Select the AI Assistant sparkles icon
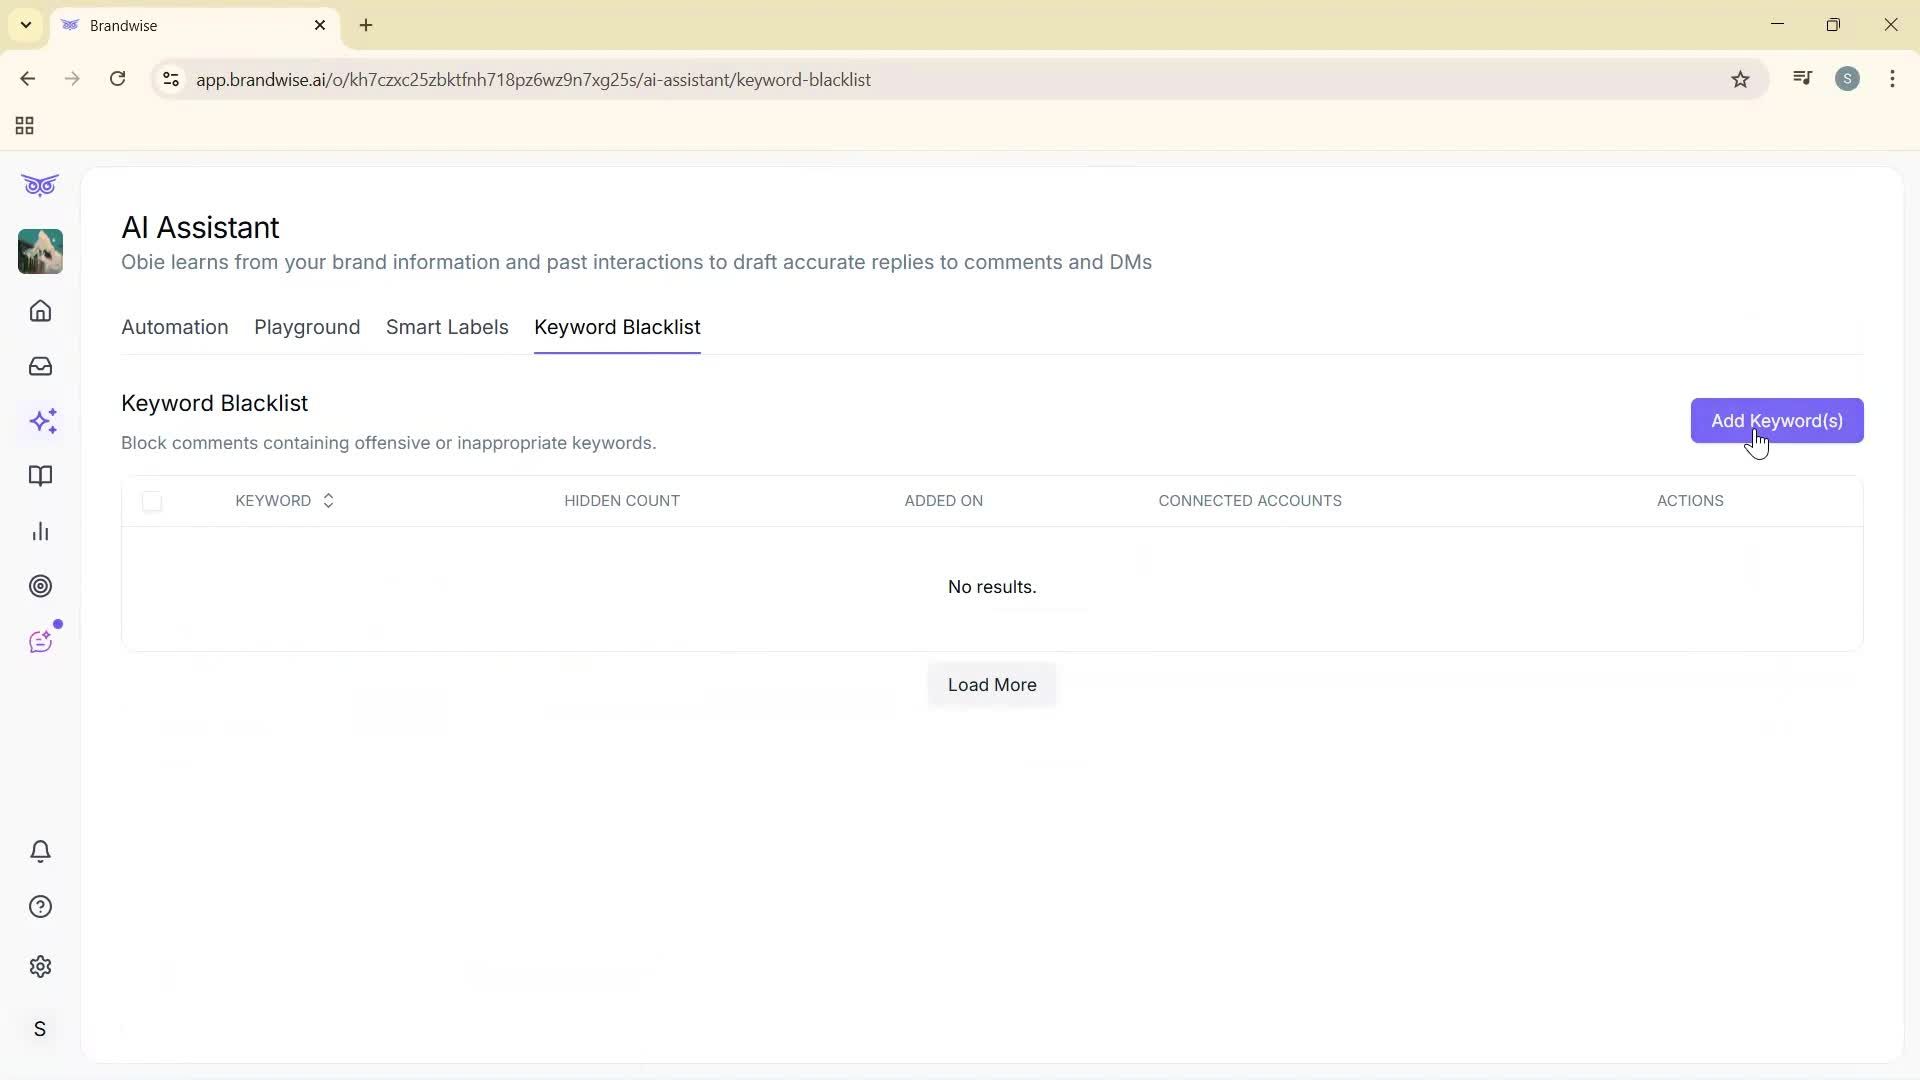Image resolution: width=1920 pixels, height=1080 pixels. click(x=43, y=421)
